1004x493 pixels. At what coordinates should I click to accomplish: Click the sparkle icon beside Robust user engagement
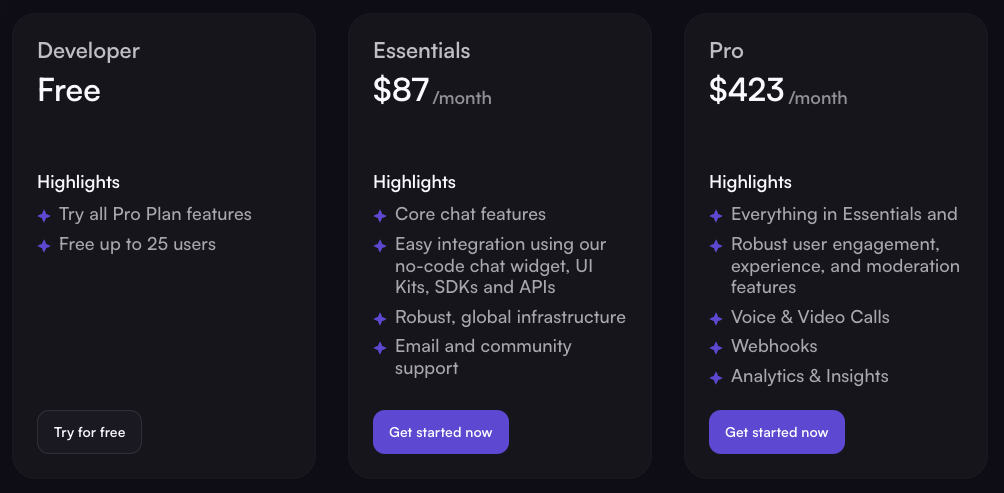click(716, 246)
